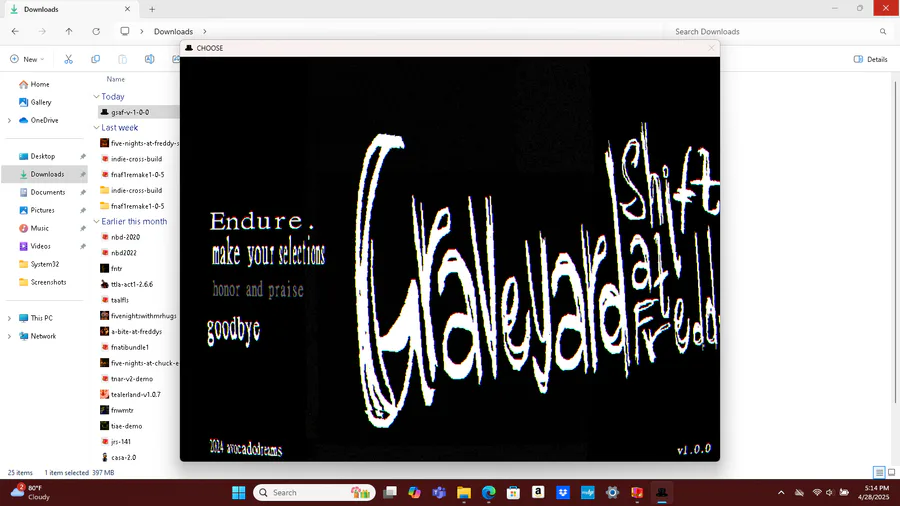Open Task View from the taskbar

tap(390, 492)
